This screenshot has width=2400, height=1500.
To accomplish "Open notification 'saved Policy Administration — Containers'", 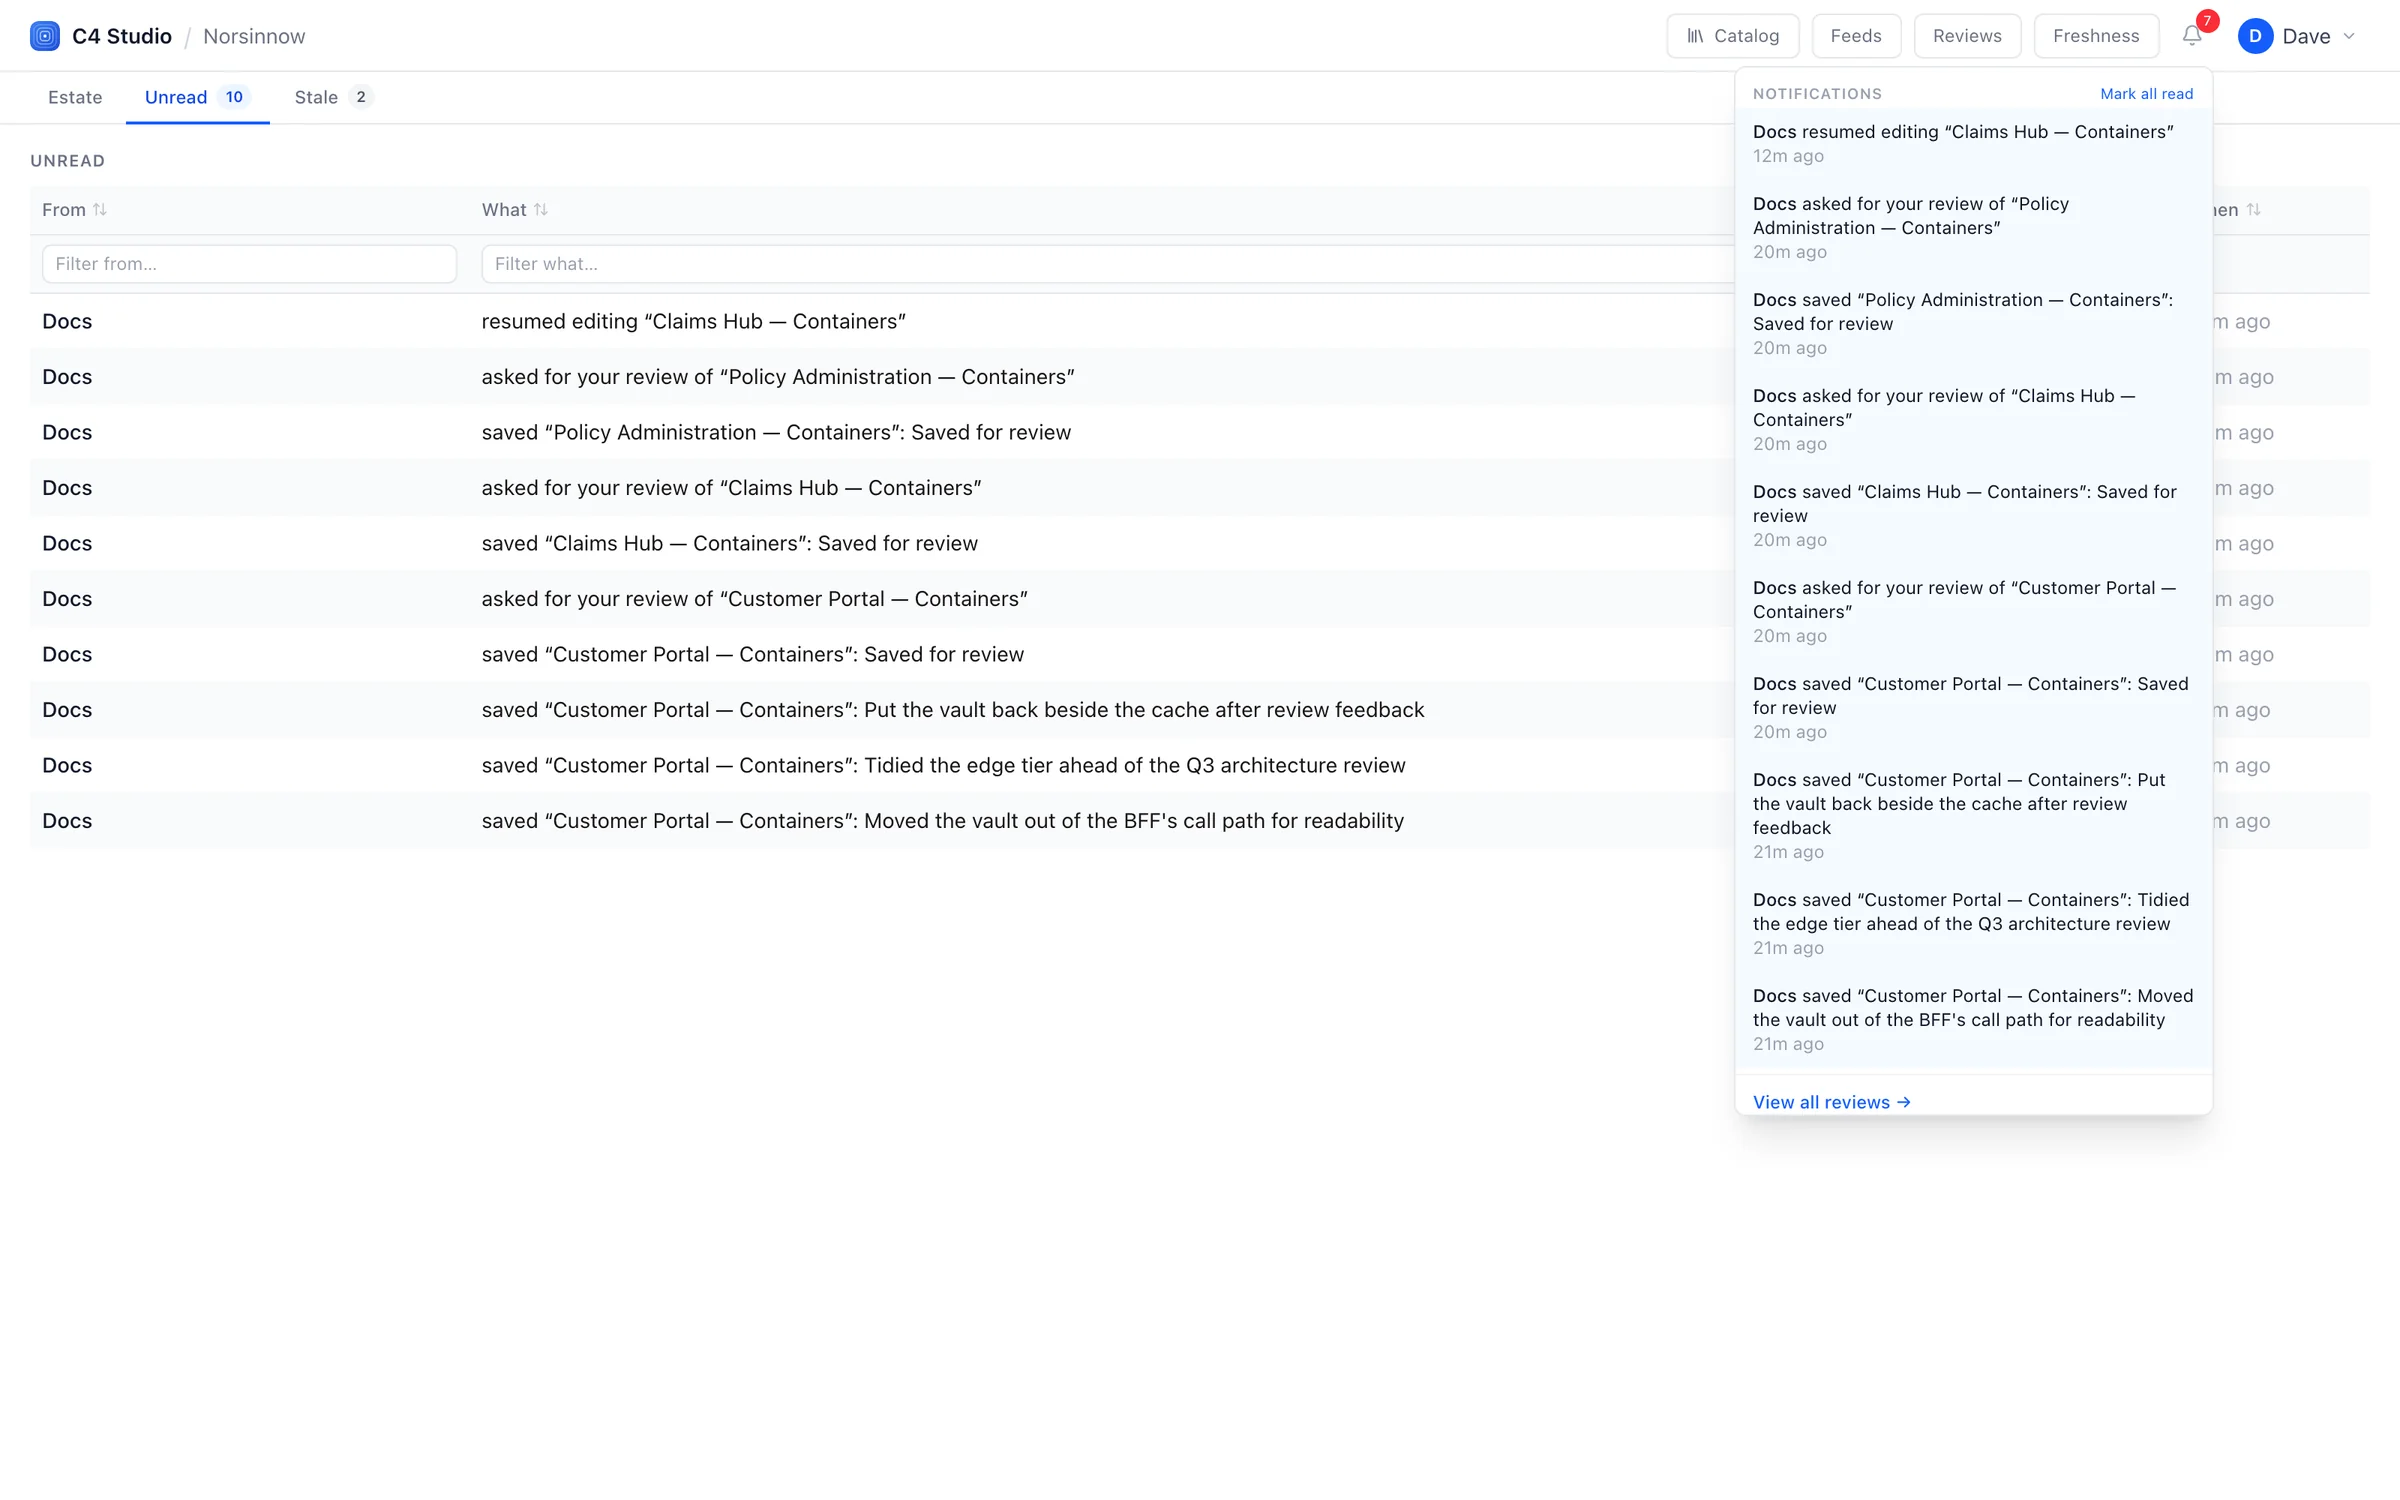I will (x=1974, y=324).
